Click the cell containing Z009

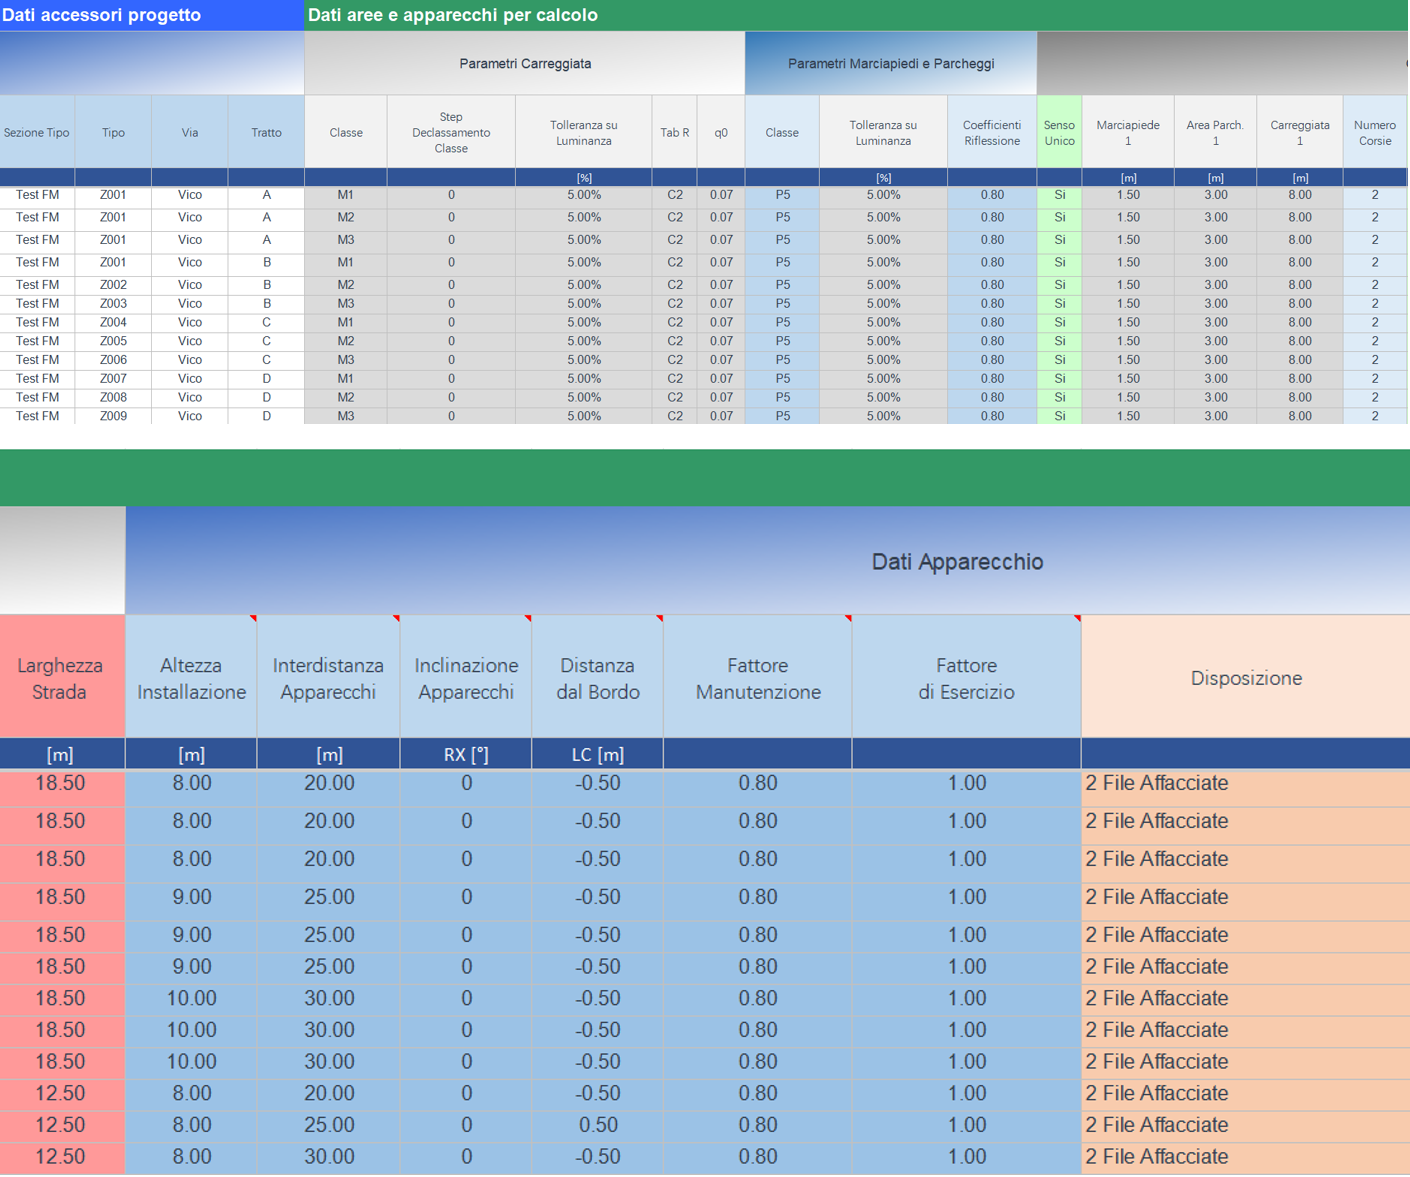tap(113, 416)
